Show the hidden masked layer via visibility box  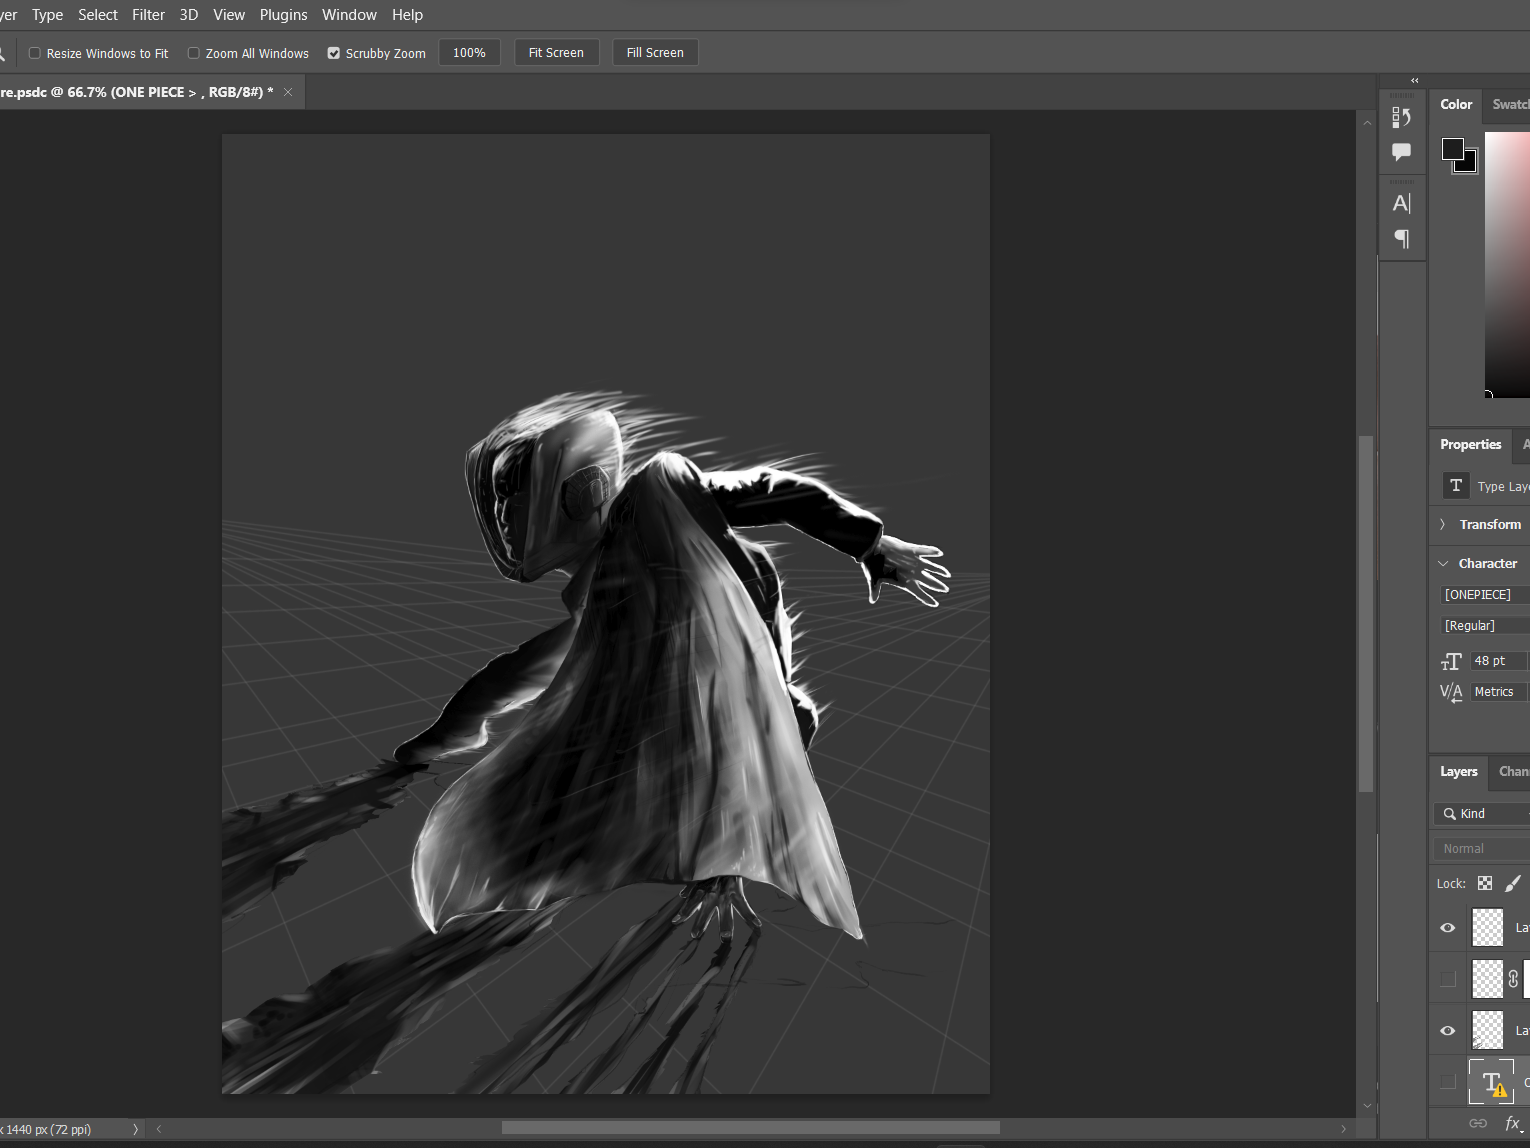tap(1447, 979)
